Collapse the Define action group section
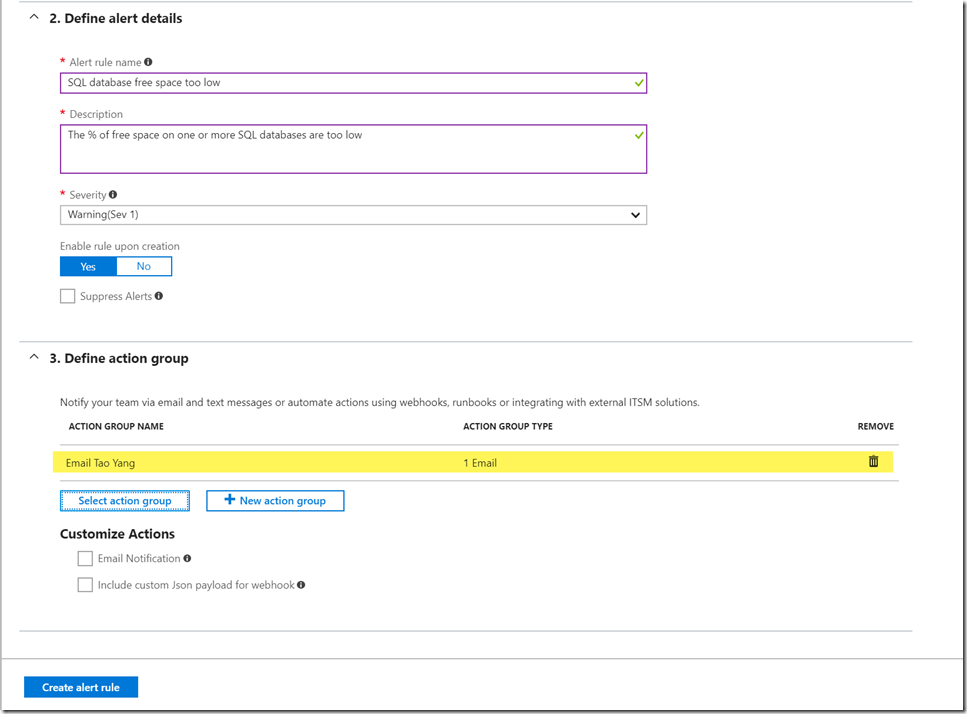Screen dimensions: 967x714 pyautogui.click(x=34, y=357)
